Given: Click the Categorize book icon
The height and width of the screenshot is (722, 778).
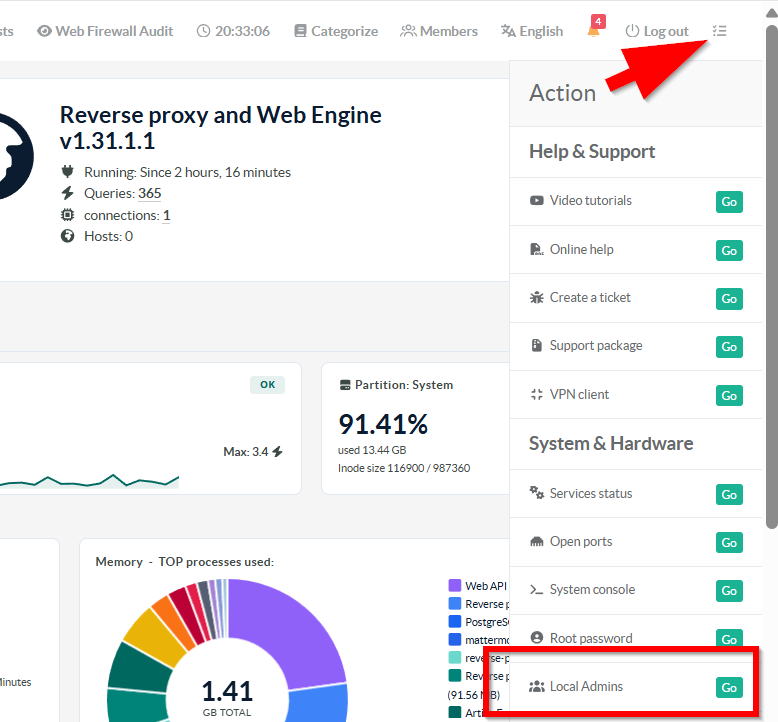Looking at the screenshot, I should pyautogui.click(x=300, y=31).
